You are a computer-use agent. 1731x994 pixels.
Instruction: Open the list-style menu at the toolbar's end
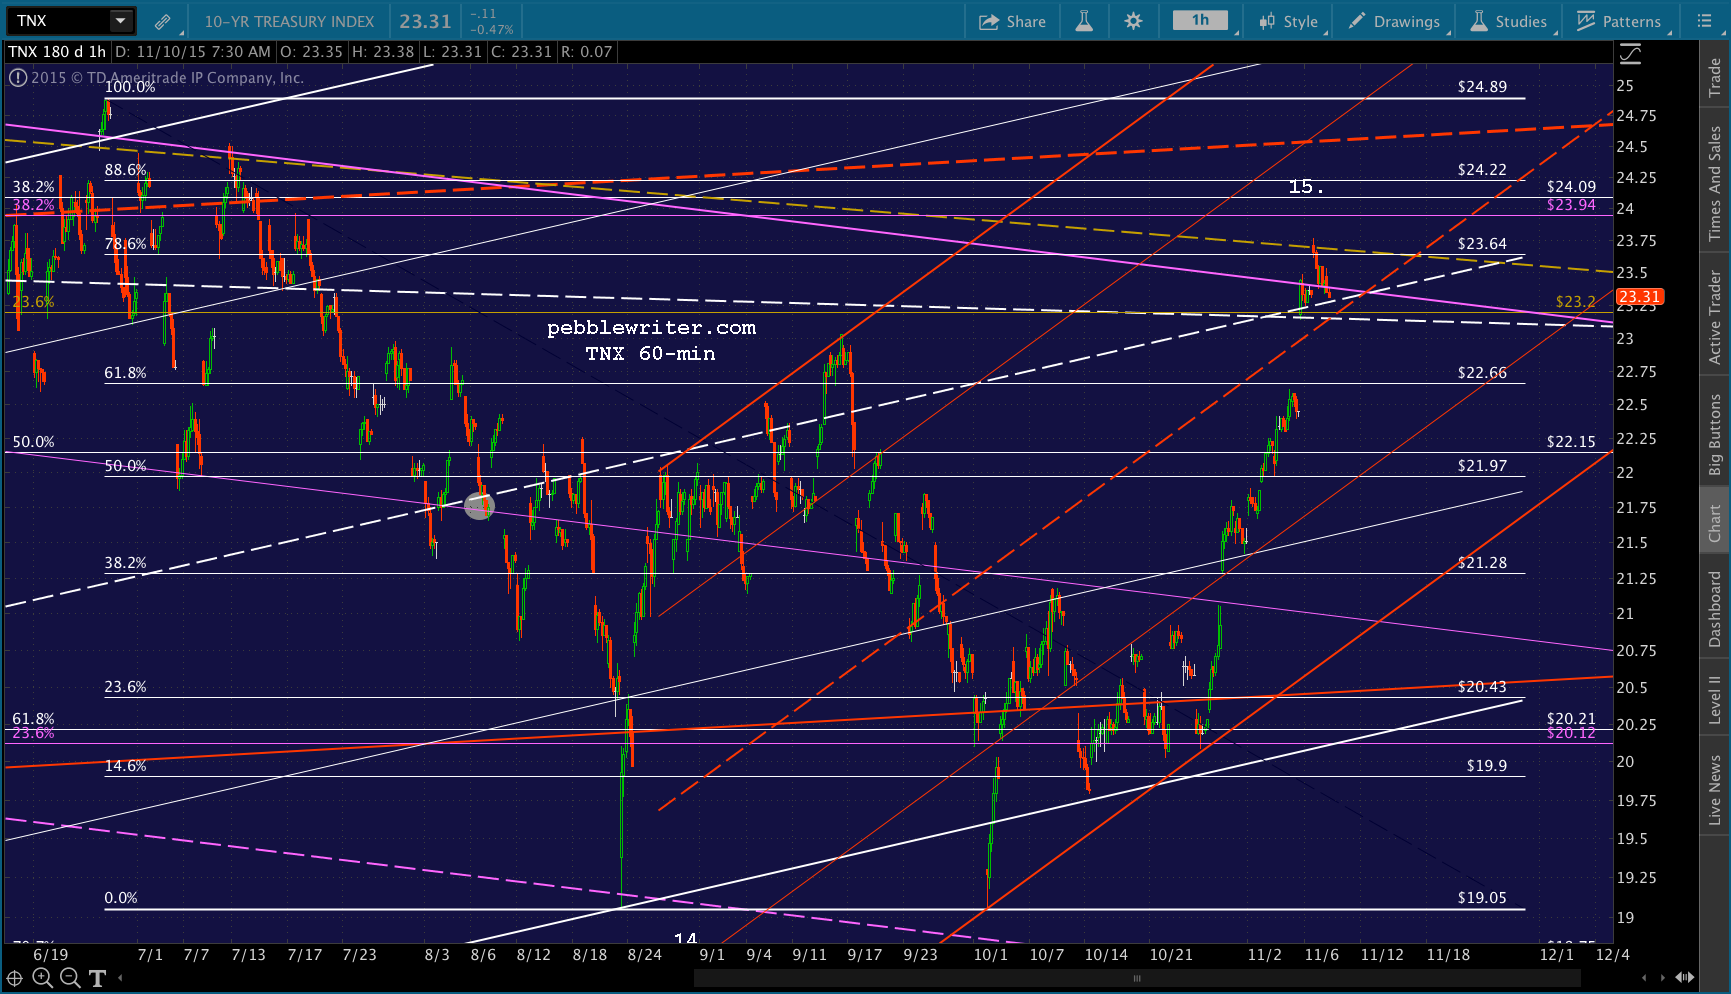pos(1705,21)
